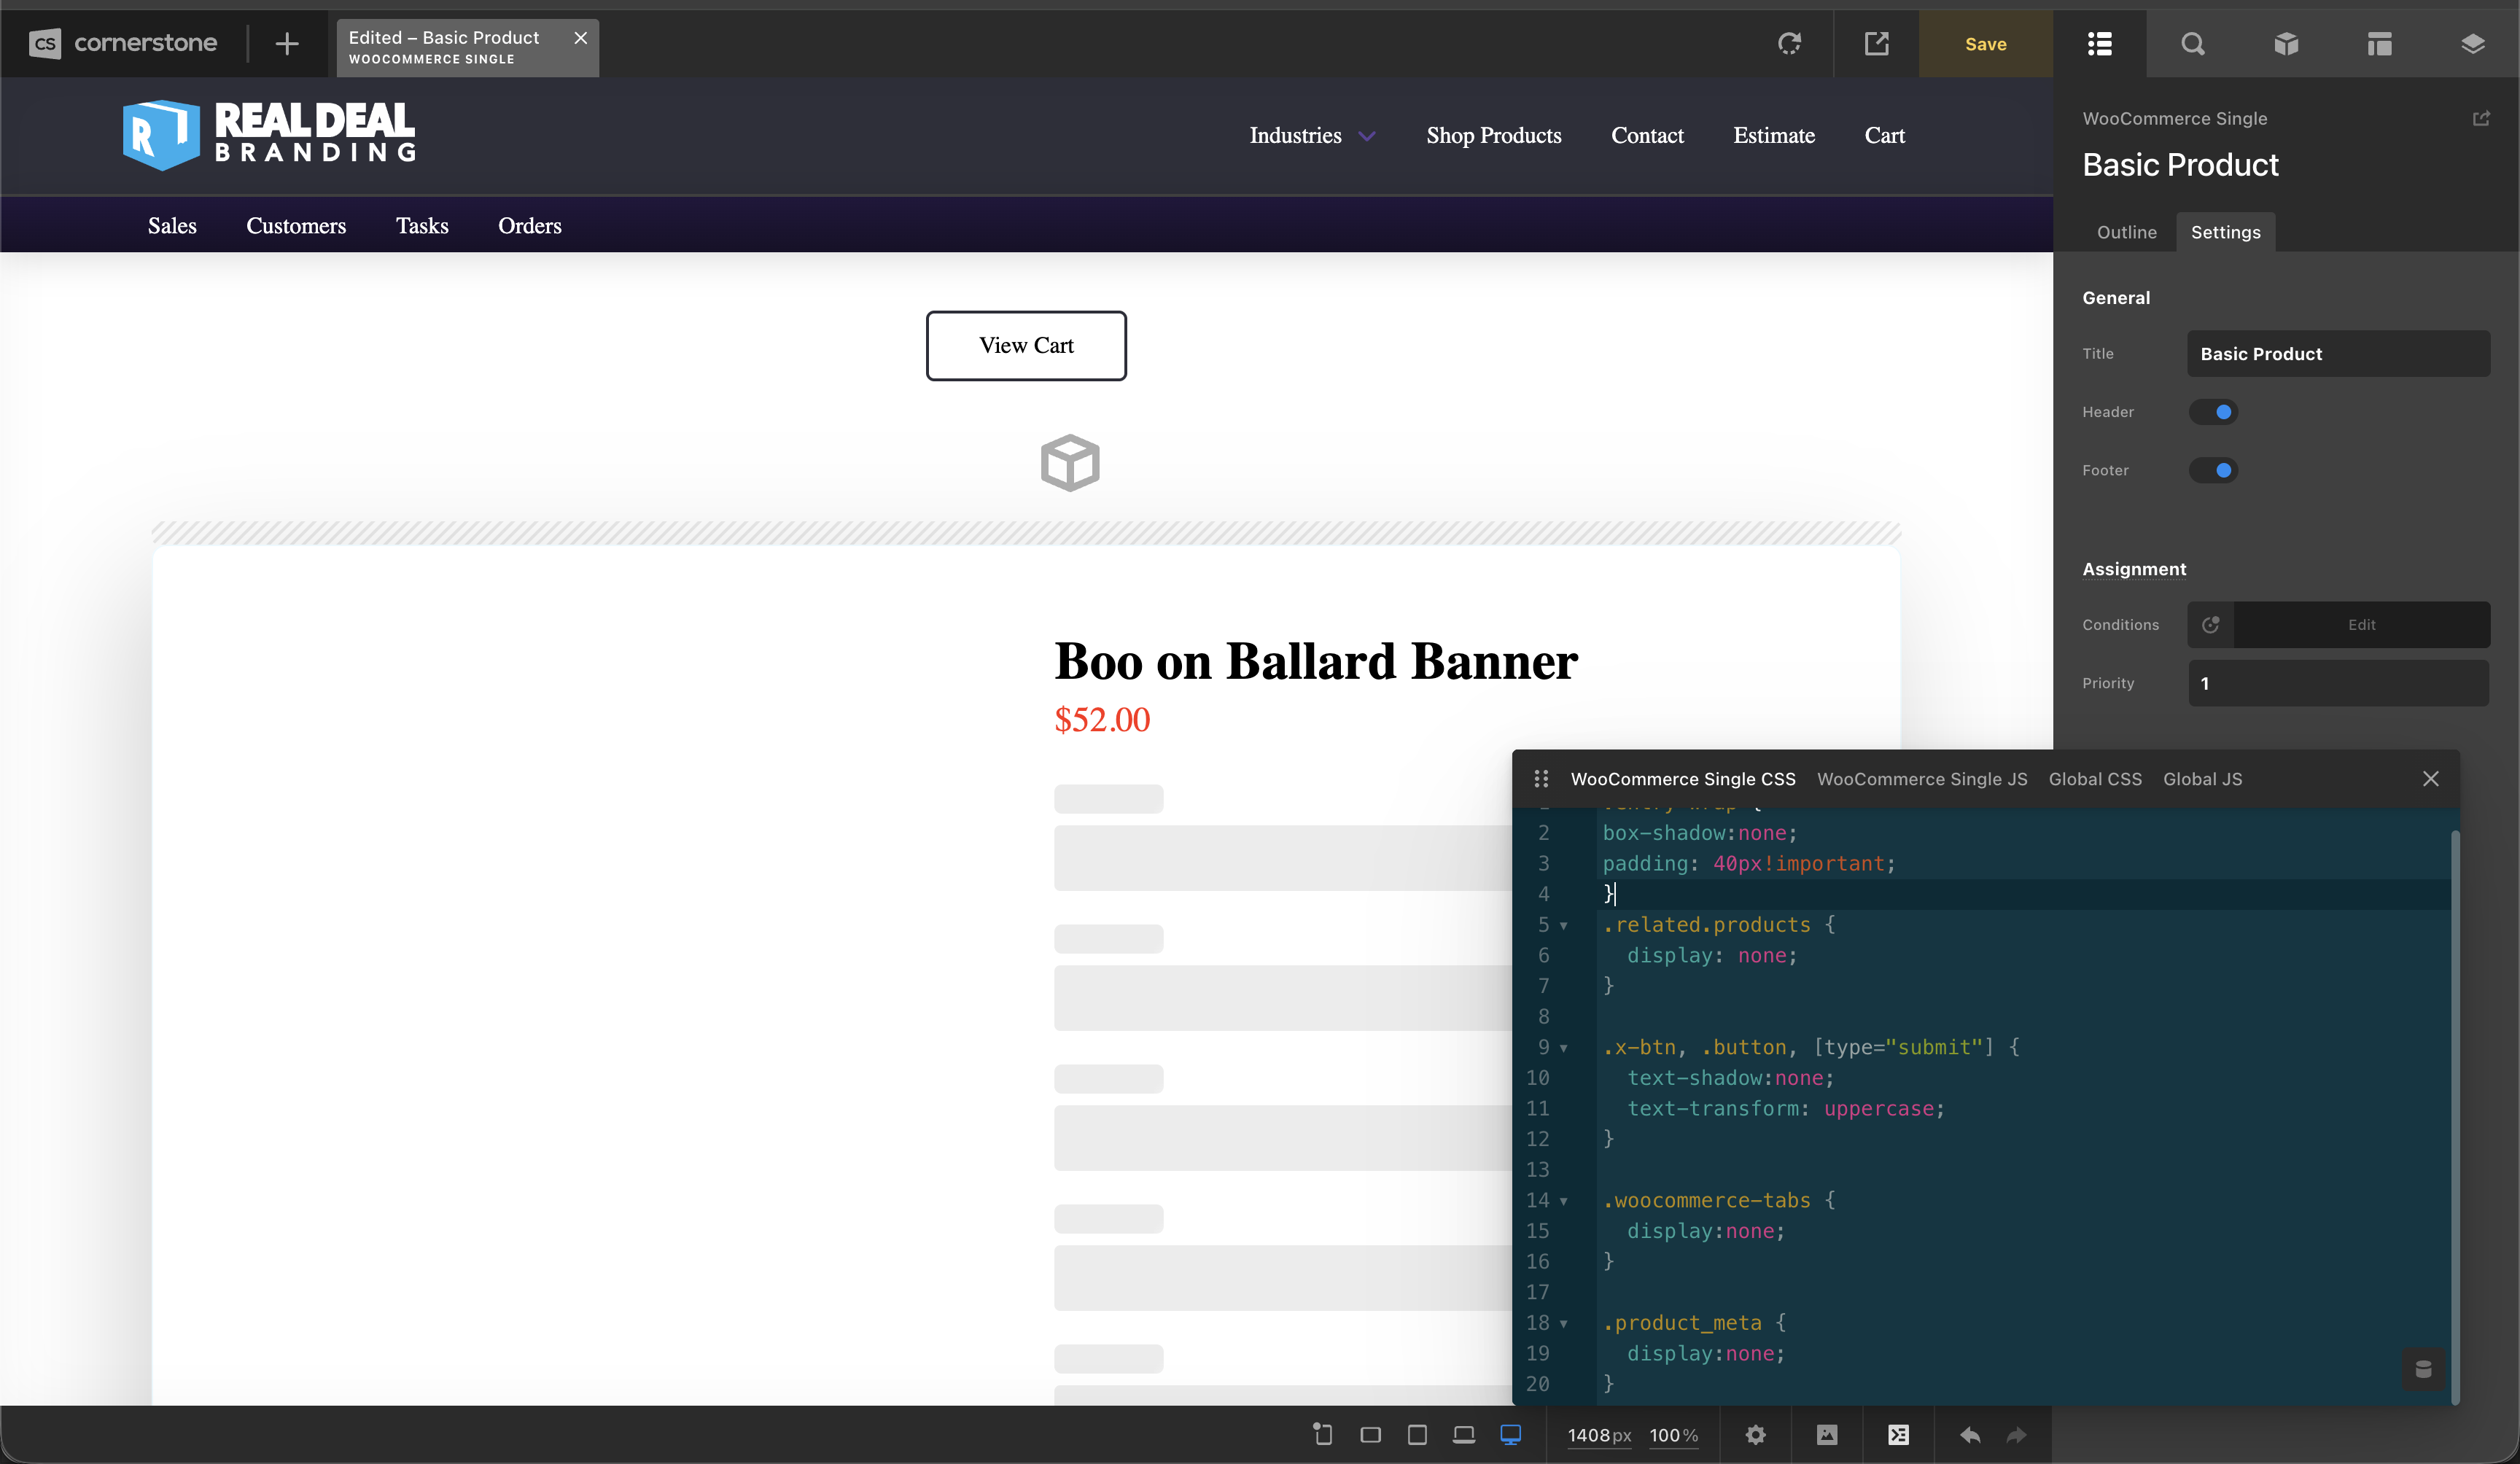Click the layers stack icon
Image resolution: width=2520 pixels, height=1464 pixels.
[2472, 44]
